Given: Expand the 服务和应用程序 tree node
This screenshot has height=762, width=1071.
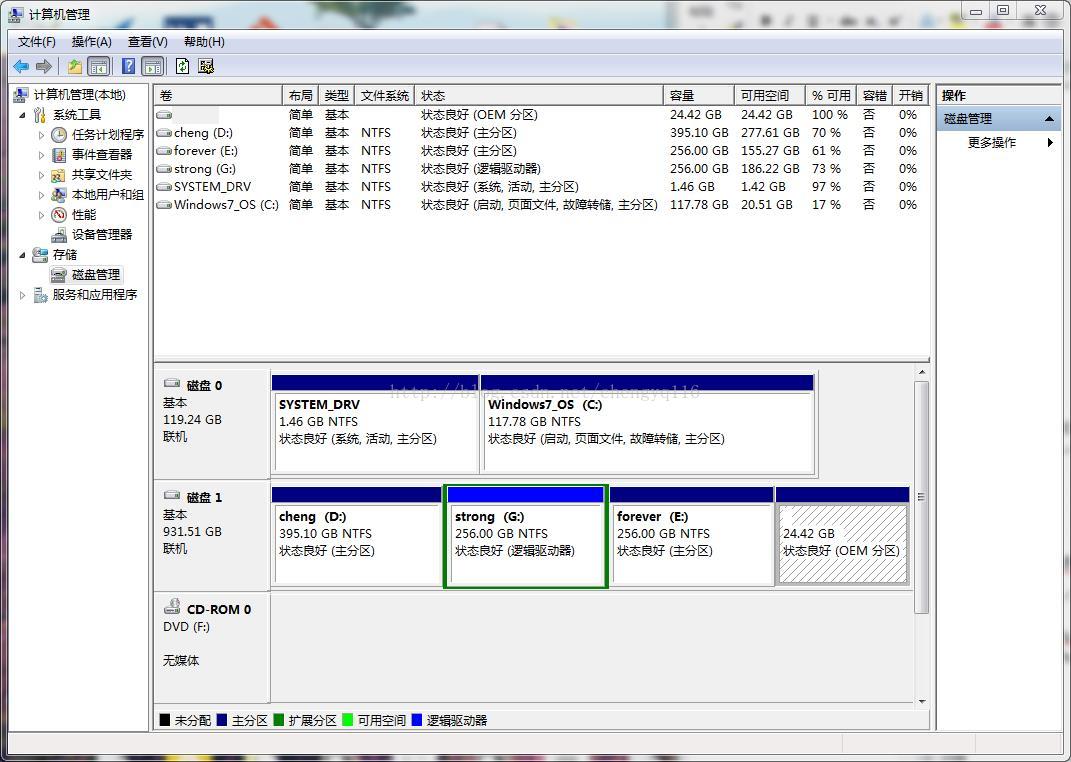Looking at the screenshot, I should 23,295.
